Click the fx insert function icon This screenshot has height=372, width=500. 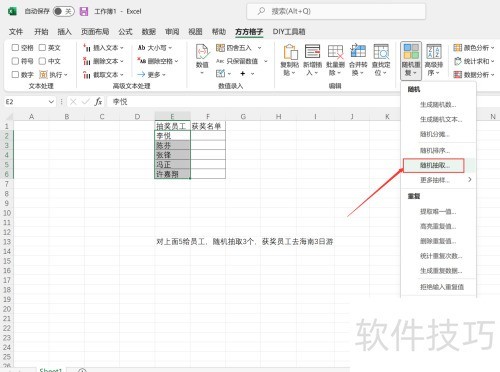pos(98,102)
